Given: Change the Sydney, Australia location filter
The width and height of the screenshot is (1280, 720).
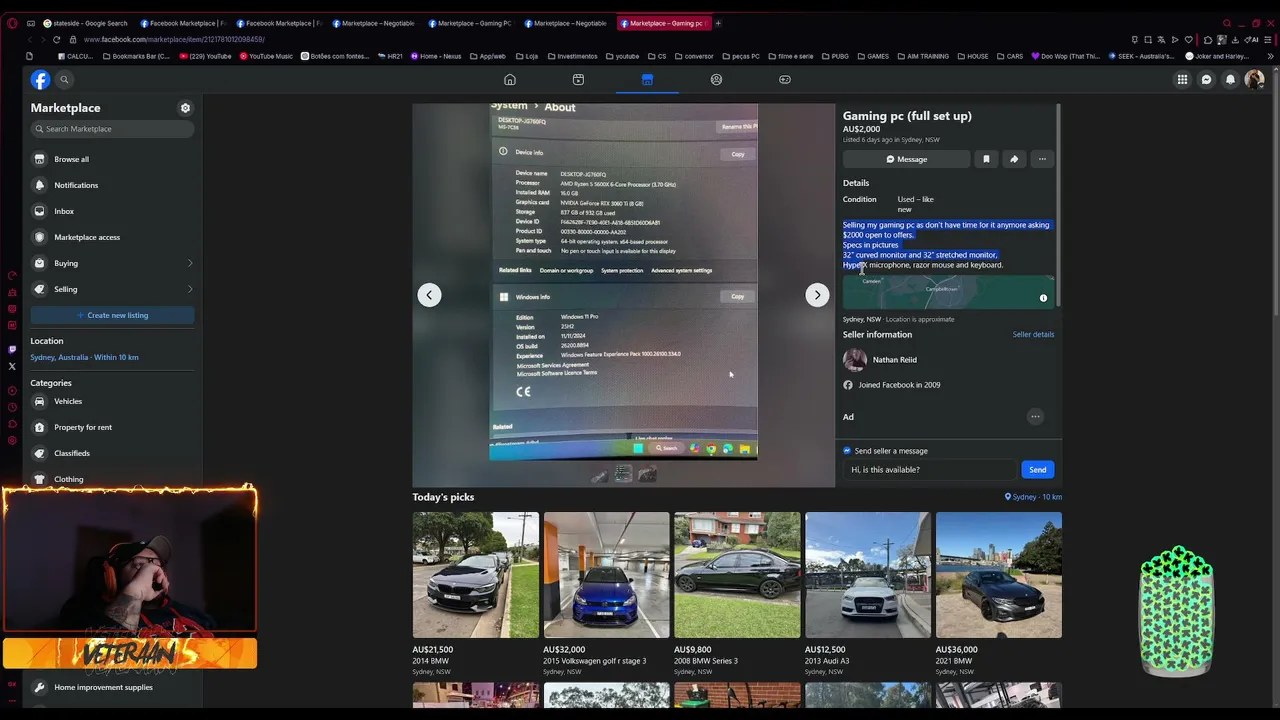Looking at the screenshot, I should pos(84,357).
